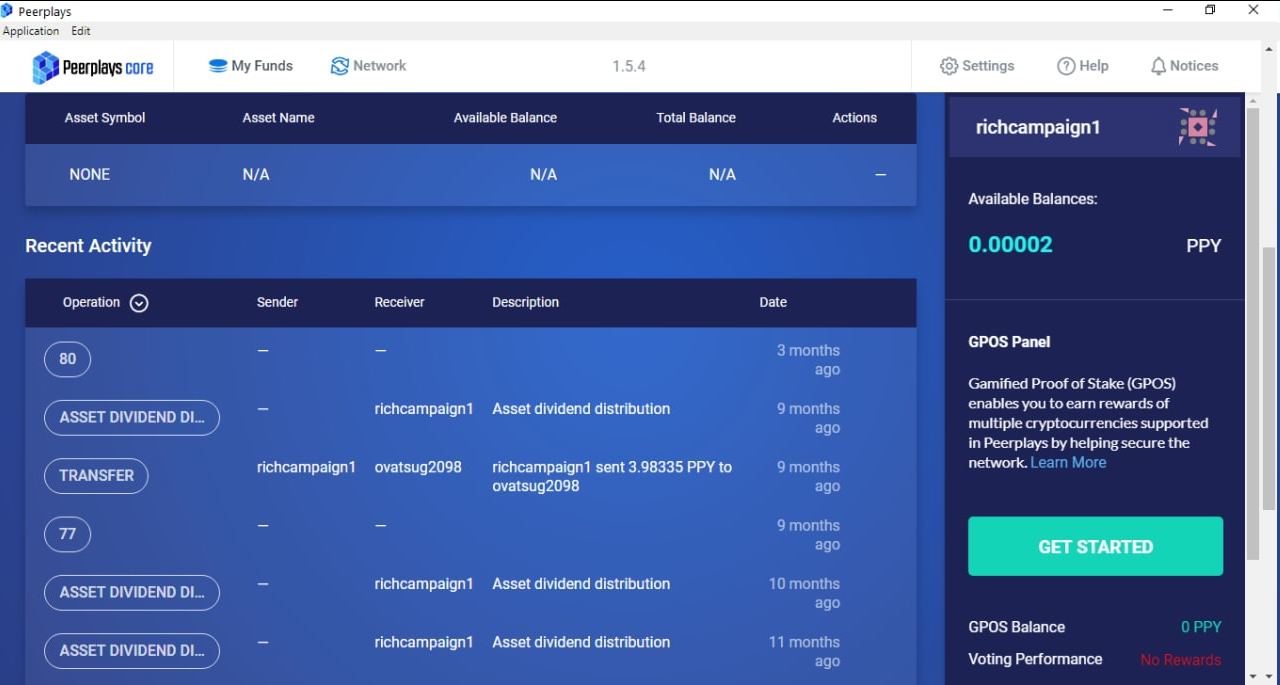The height and width of the screenshot is (685, 1280).
Task: Click the Network icon
Action: tap(340, 66)
